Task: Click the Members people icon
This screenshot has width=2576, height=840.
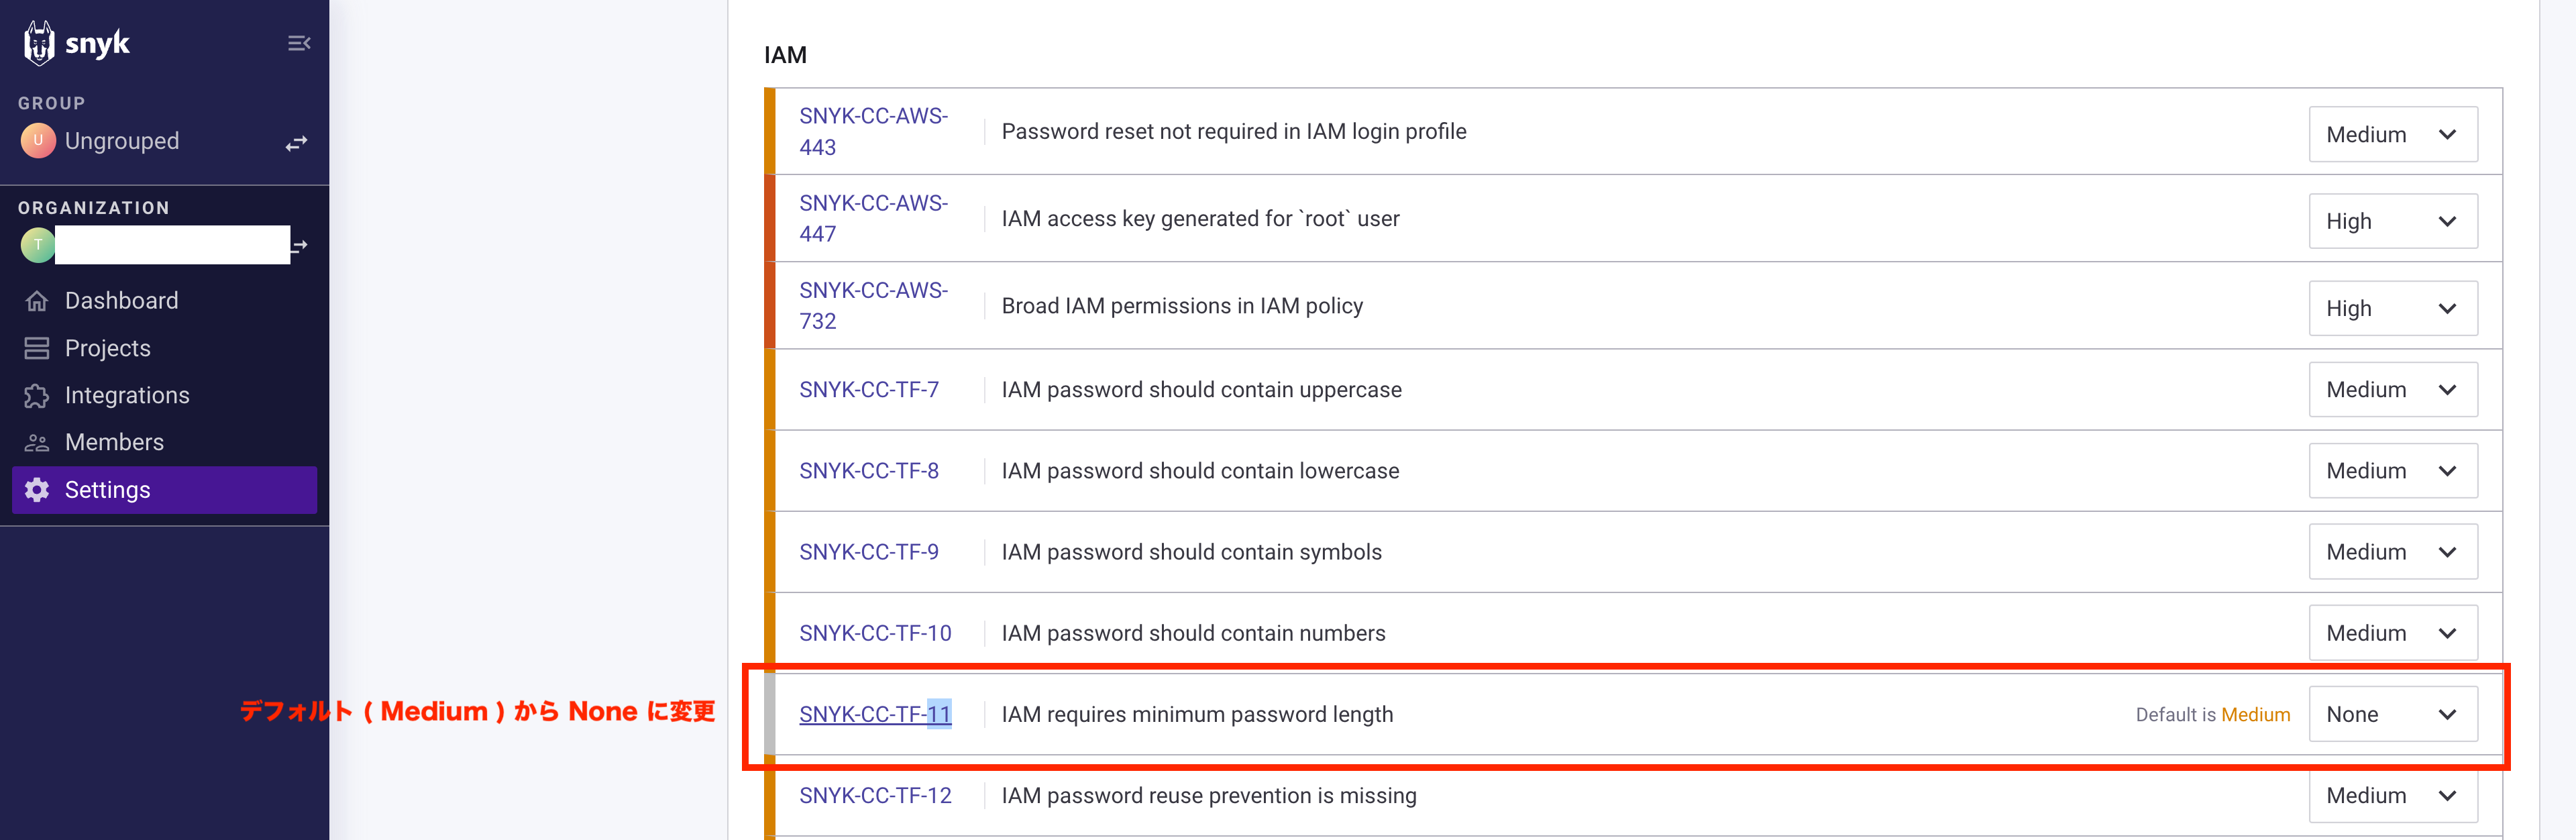Action: click(x=37, y=442)
